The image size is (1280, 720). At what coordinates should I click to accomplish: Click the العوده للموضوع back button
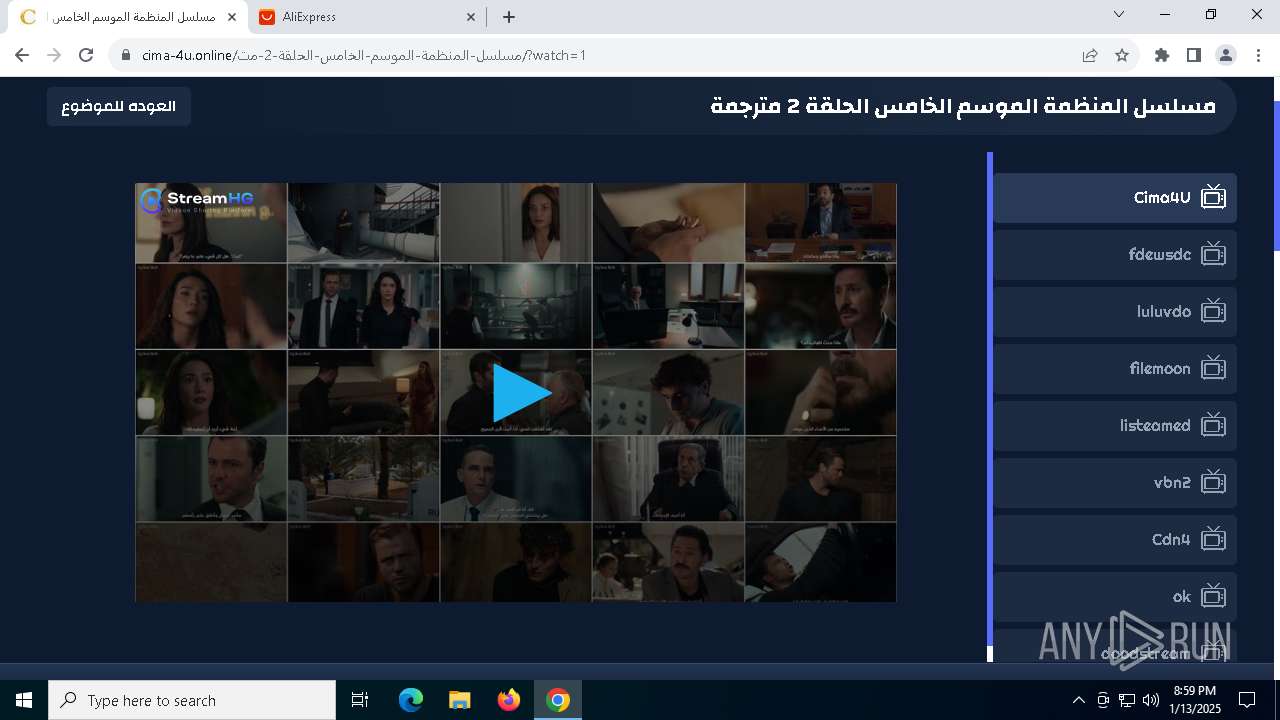(x=118, y=106)
